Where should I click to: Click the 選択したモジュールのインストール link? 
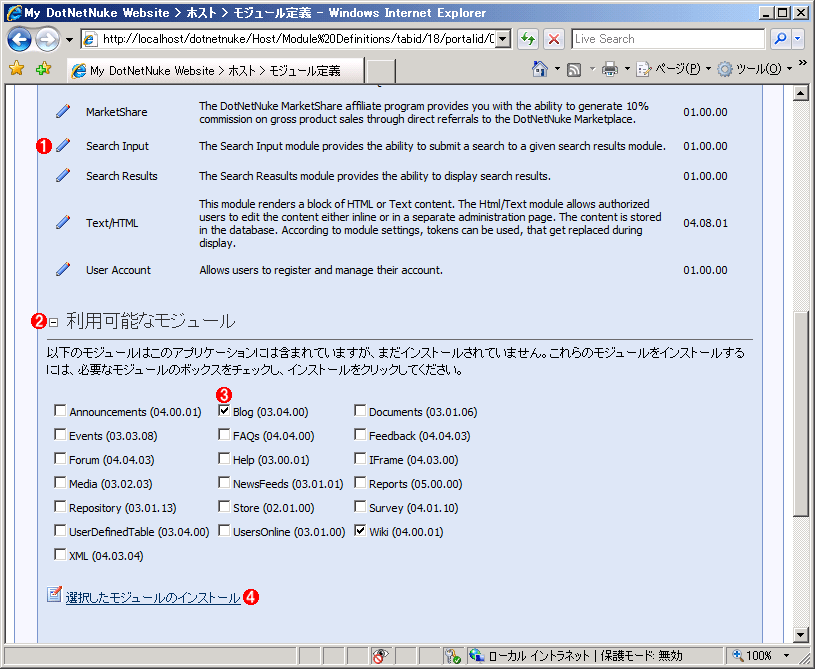tap(153, 598)
